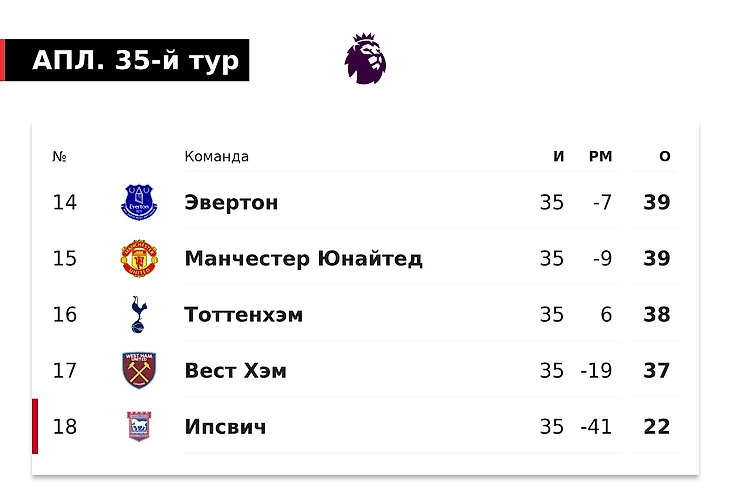Click the West Ham club crest

pyautogui.click(x=138, y=371)
